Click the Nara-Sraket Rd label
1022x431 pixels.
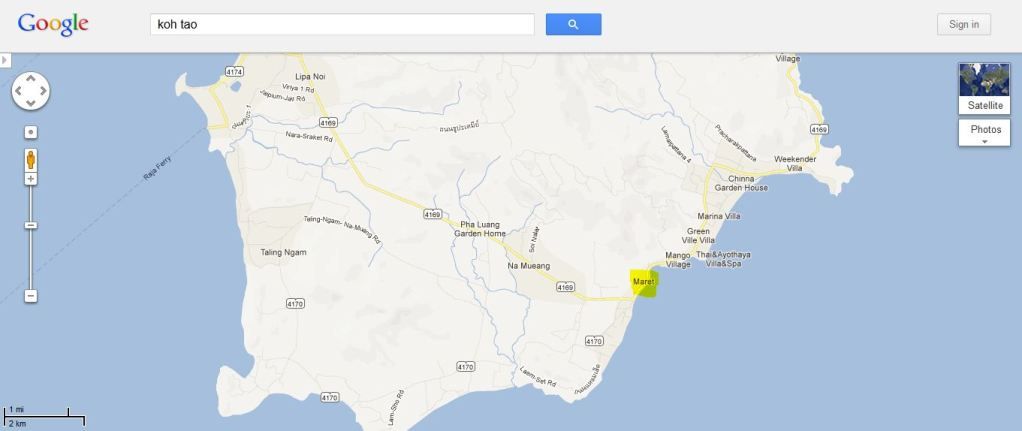pos(309,136)
